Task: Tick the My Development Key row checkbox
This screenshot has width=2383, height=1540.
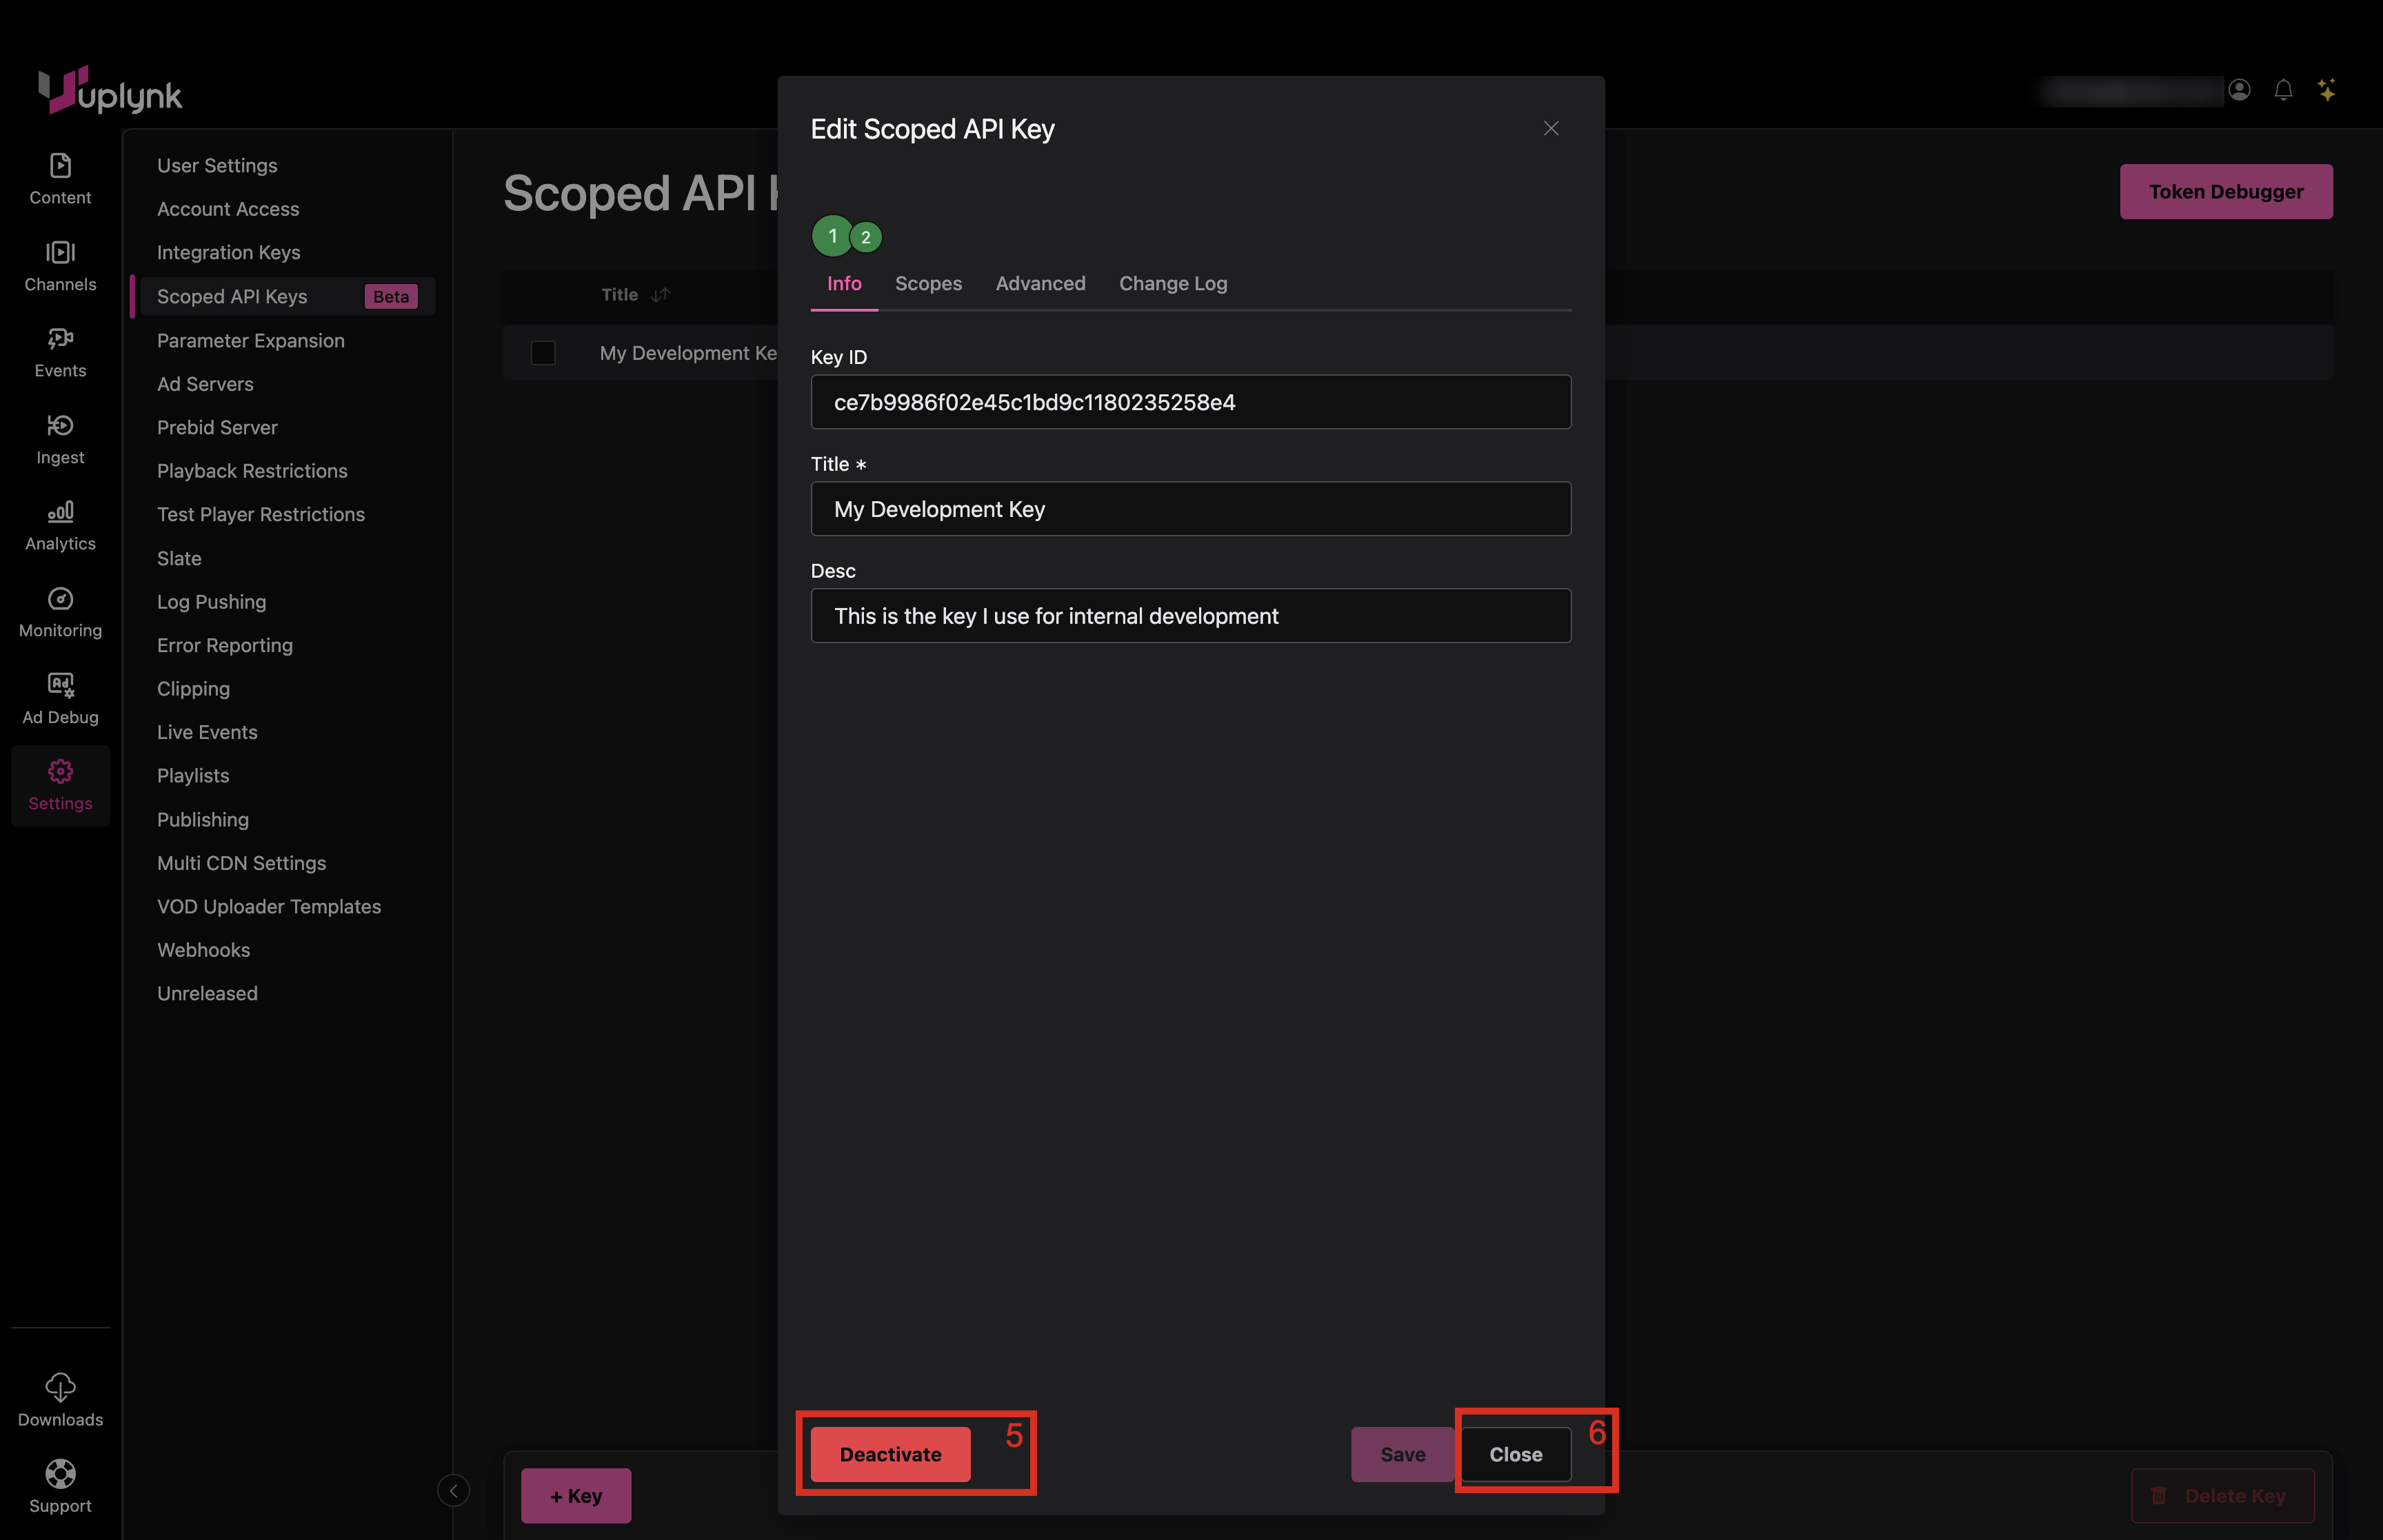Action: tap(543, 353)
